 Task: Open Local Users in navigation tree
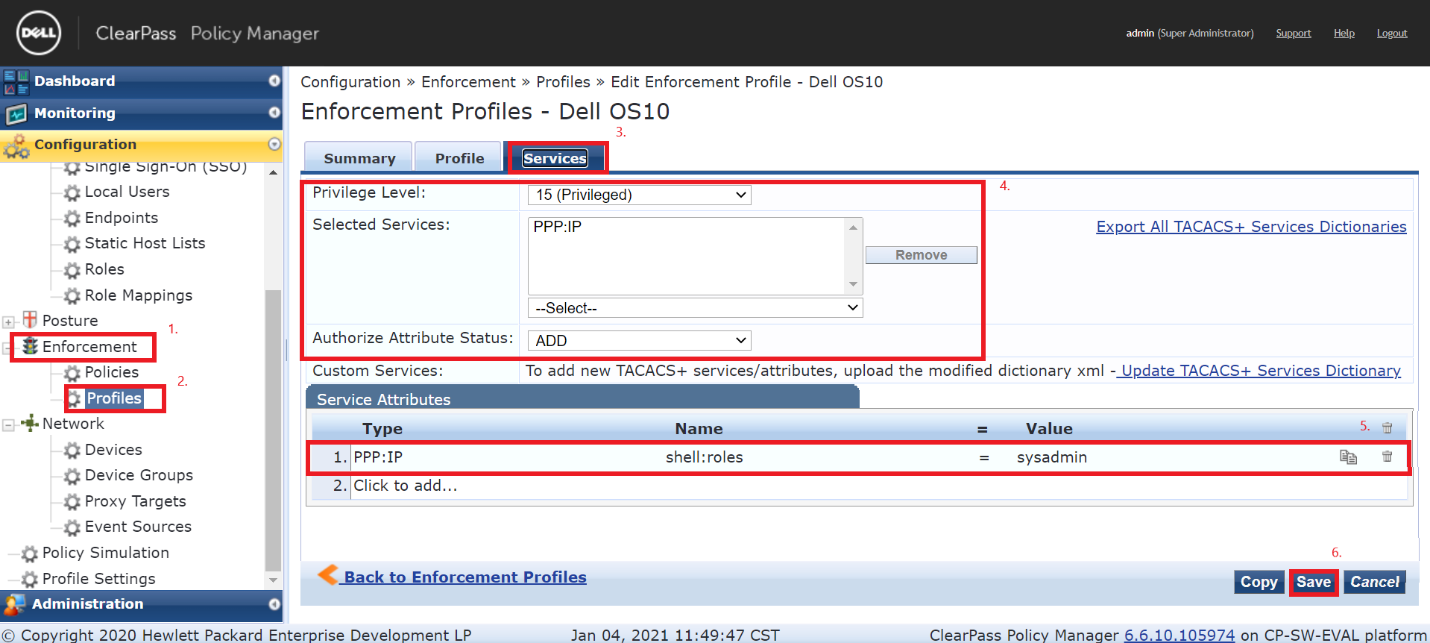127,192
